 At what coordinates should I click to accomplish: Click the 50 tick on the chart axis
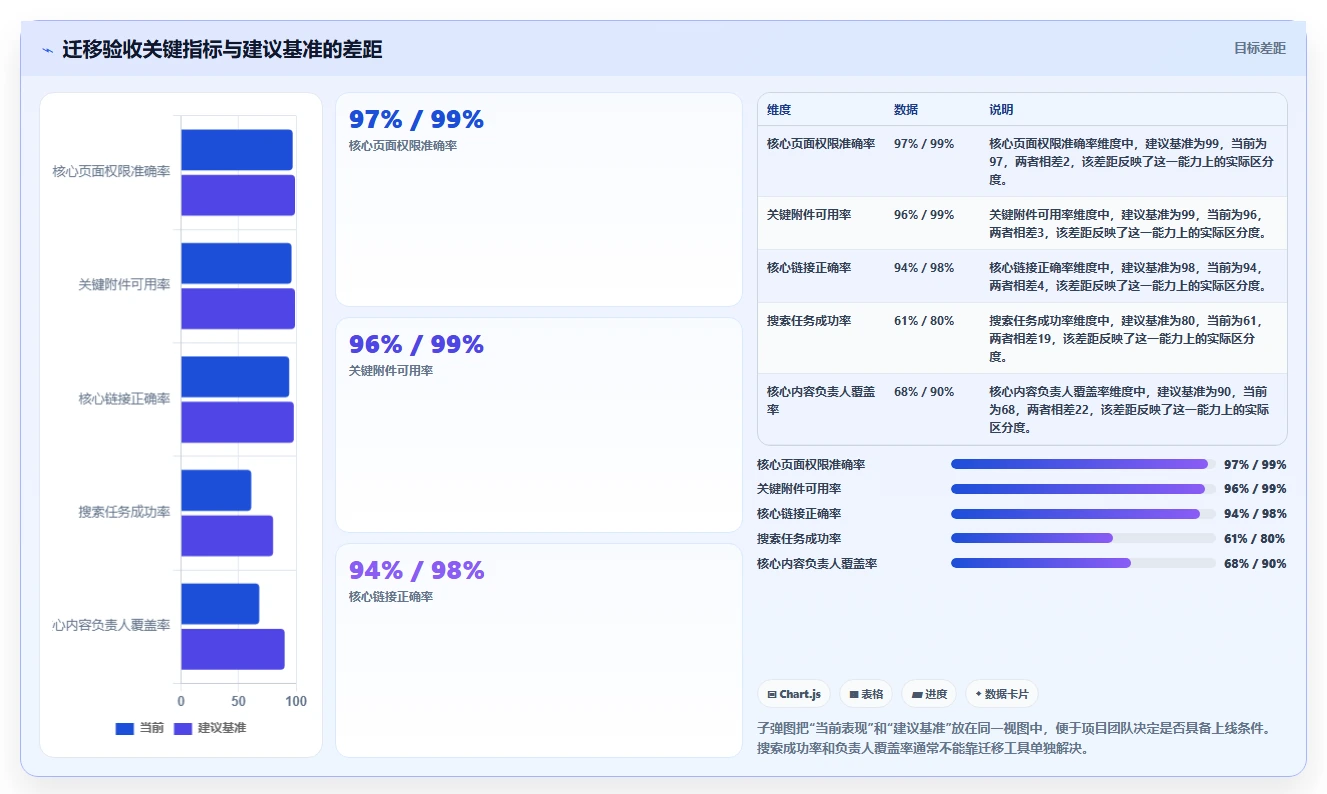pos(238,702)
